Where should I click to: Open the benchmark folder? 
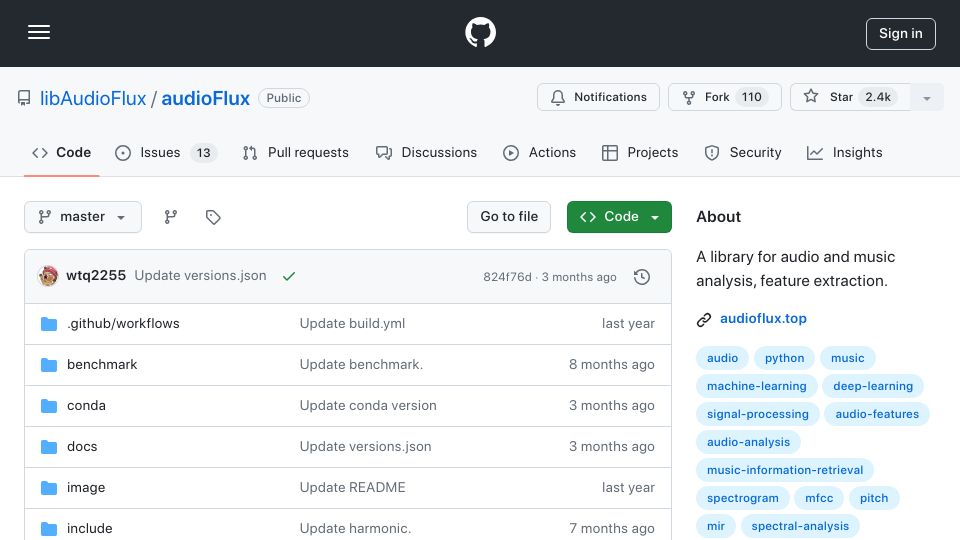(x=102, y=364)
